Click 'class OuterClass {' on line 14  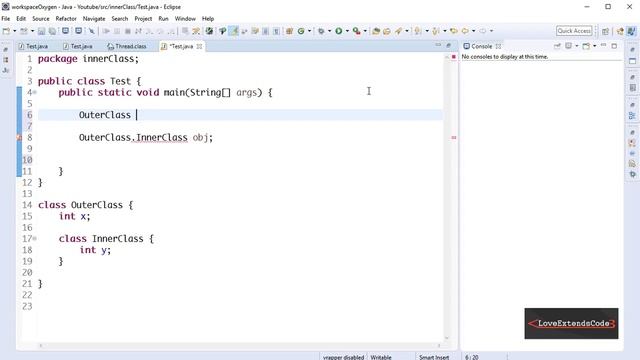pos(85,205)
